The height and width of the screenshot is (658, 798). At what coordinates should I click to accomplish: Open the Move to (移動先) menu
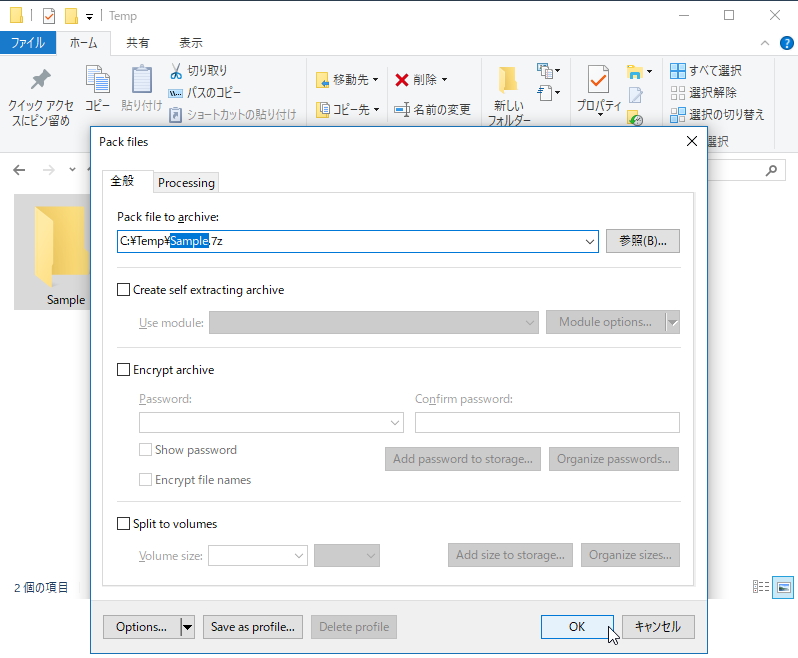tap(347, 79)
